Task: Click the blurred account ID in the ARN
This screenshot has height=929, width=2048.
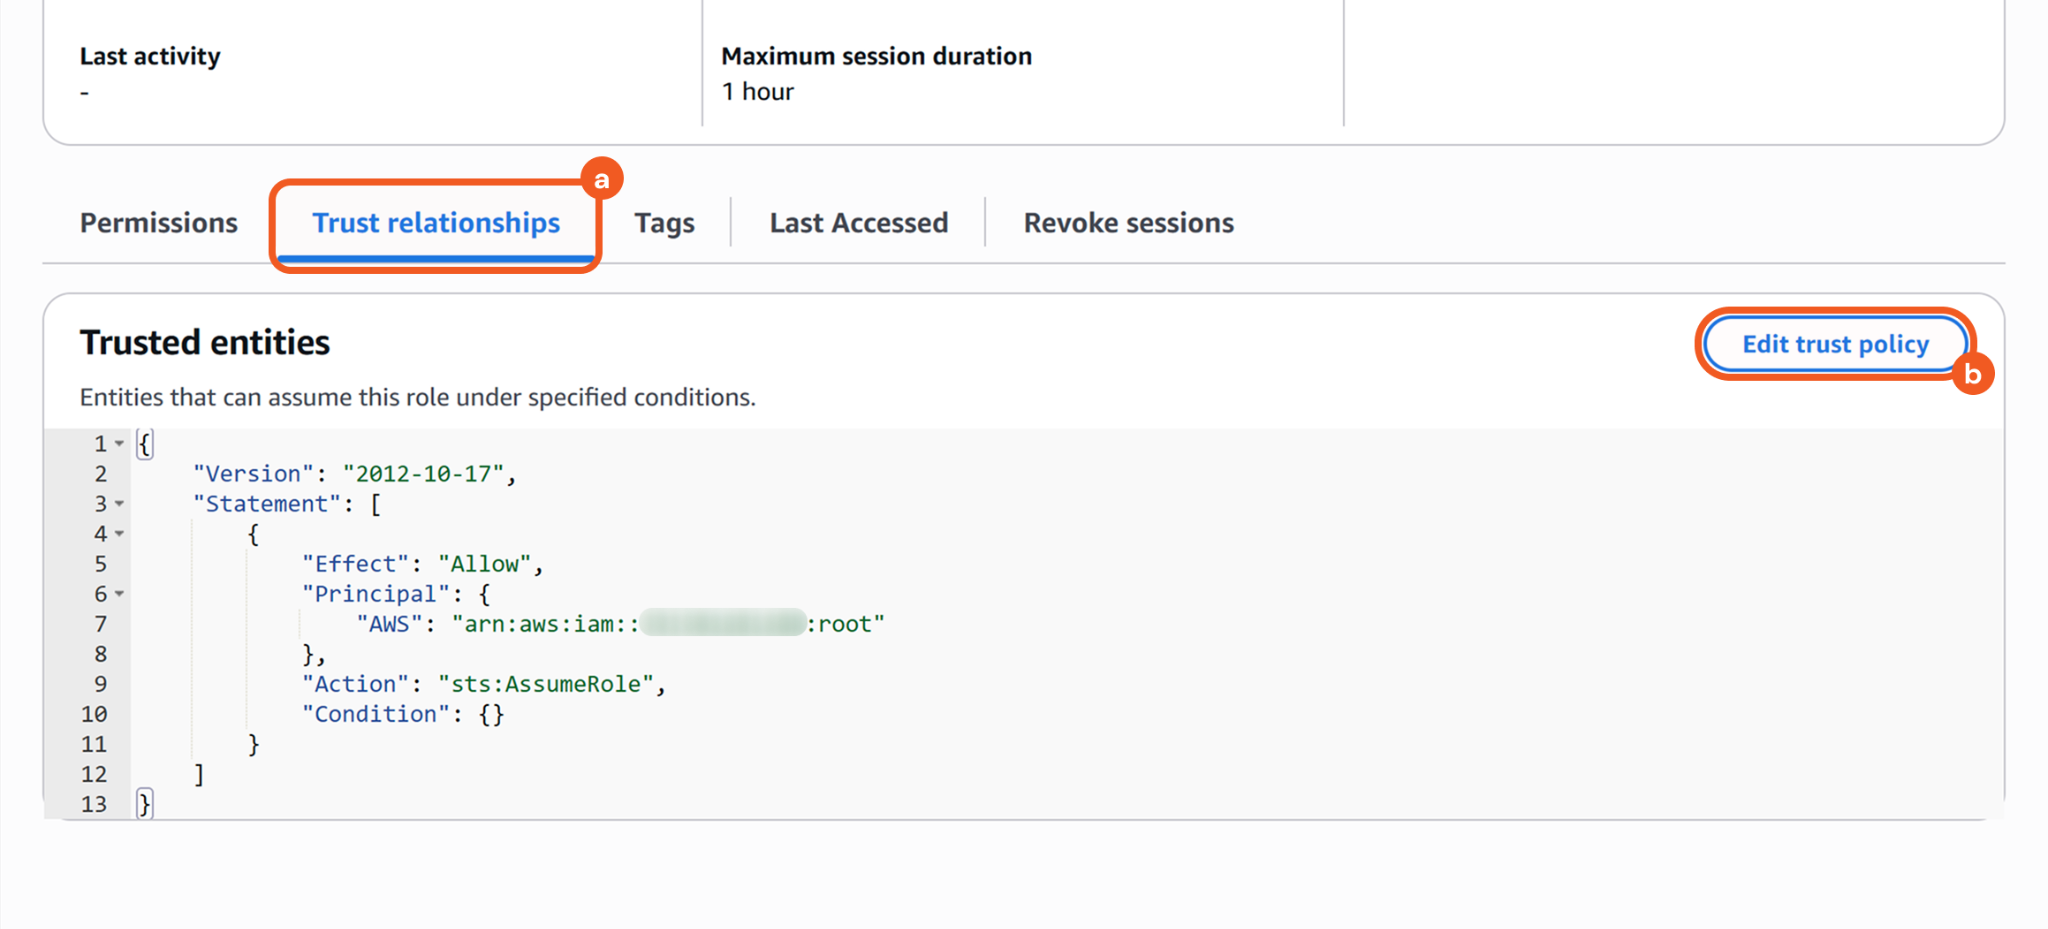Action: [x=723, y=624]
